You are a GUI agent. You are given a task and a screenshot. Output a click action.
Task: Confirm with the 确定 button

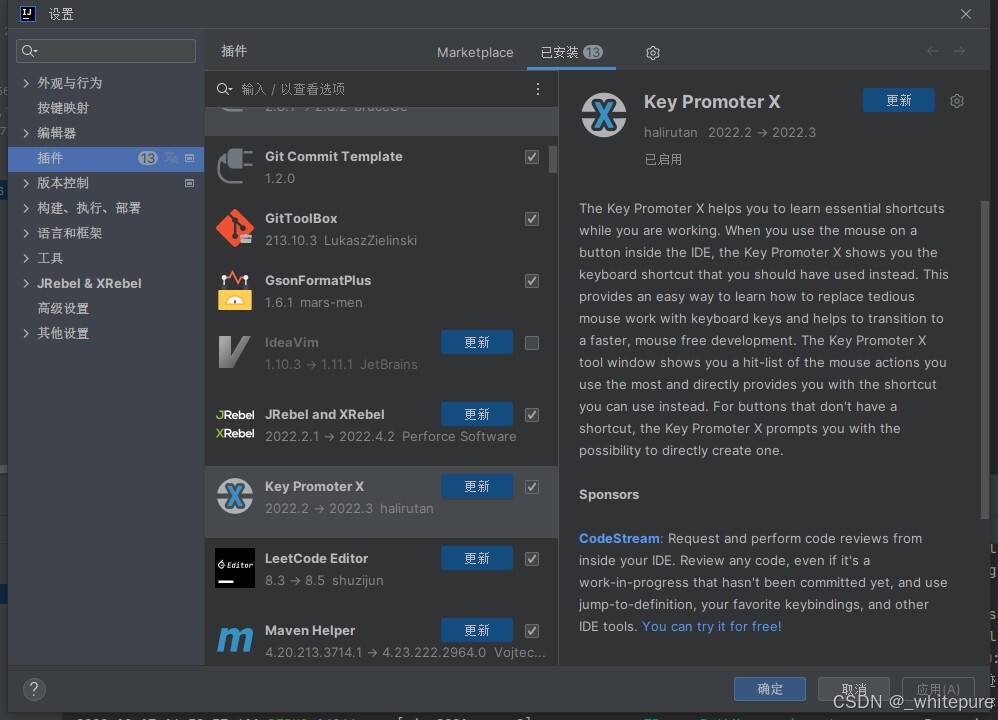pos(770,689)
